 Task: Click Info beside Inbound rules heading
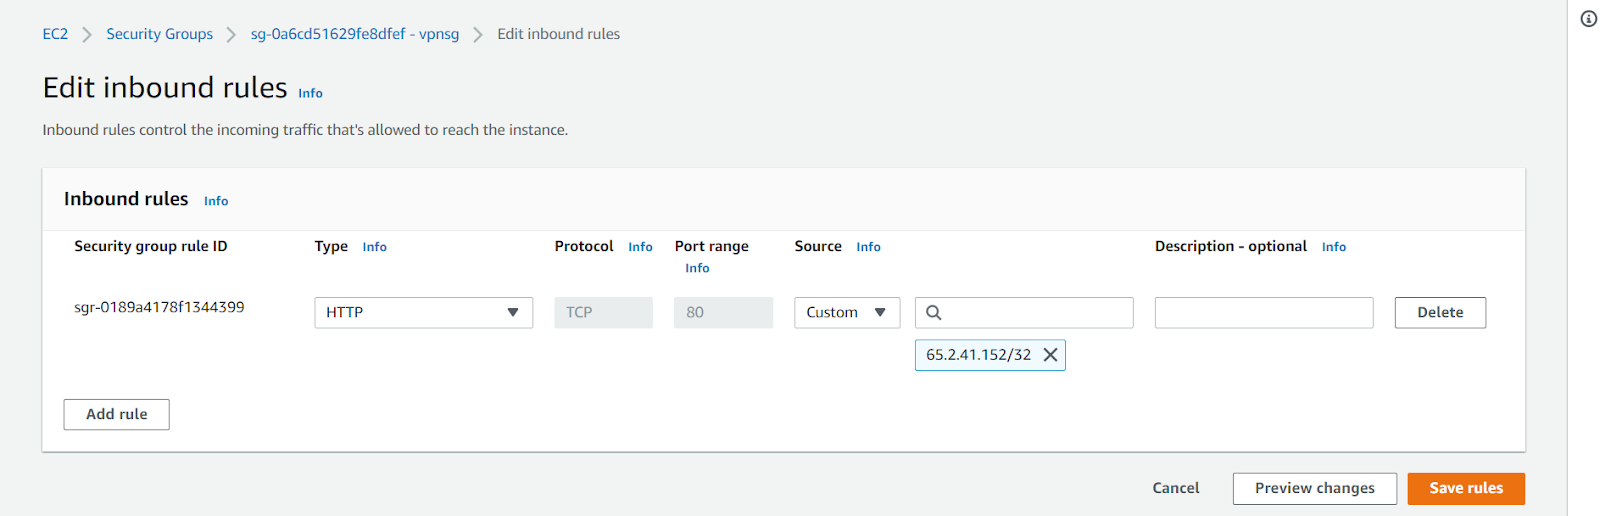tap(216, 201)
